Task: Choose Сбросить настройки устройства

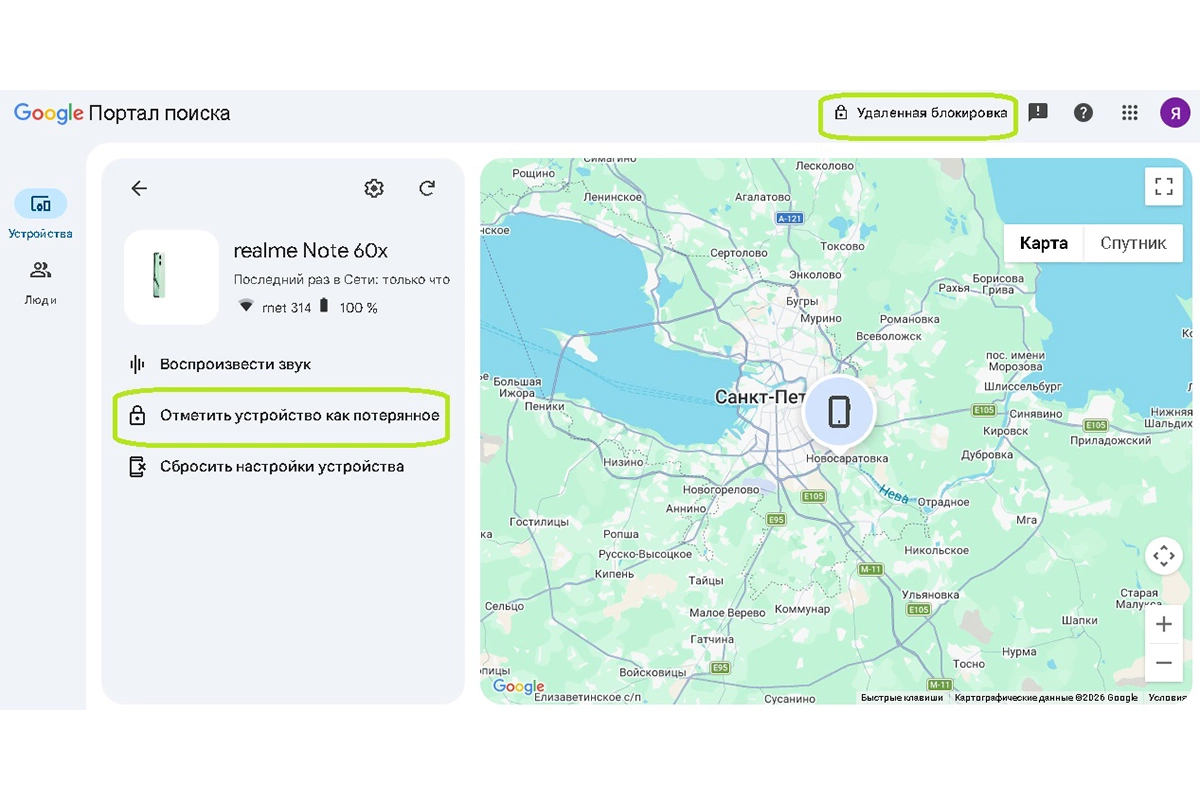Action: point(266,466)
